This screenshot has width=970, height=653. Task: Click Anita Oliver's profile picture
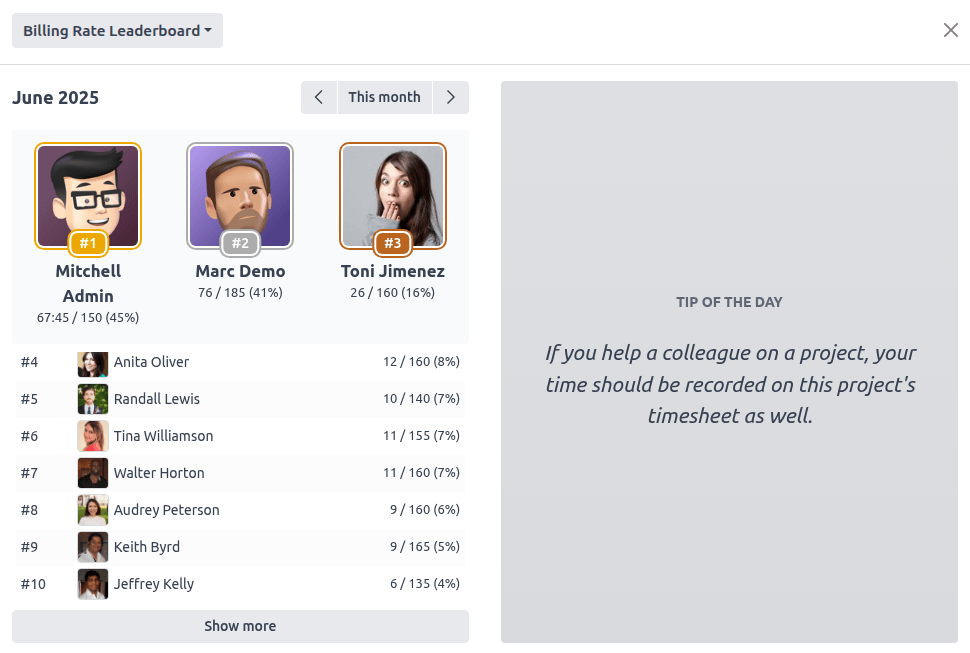[92, 364]
